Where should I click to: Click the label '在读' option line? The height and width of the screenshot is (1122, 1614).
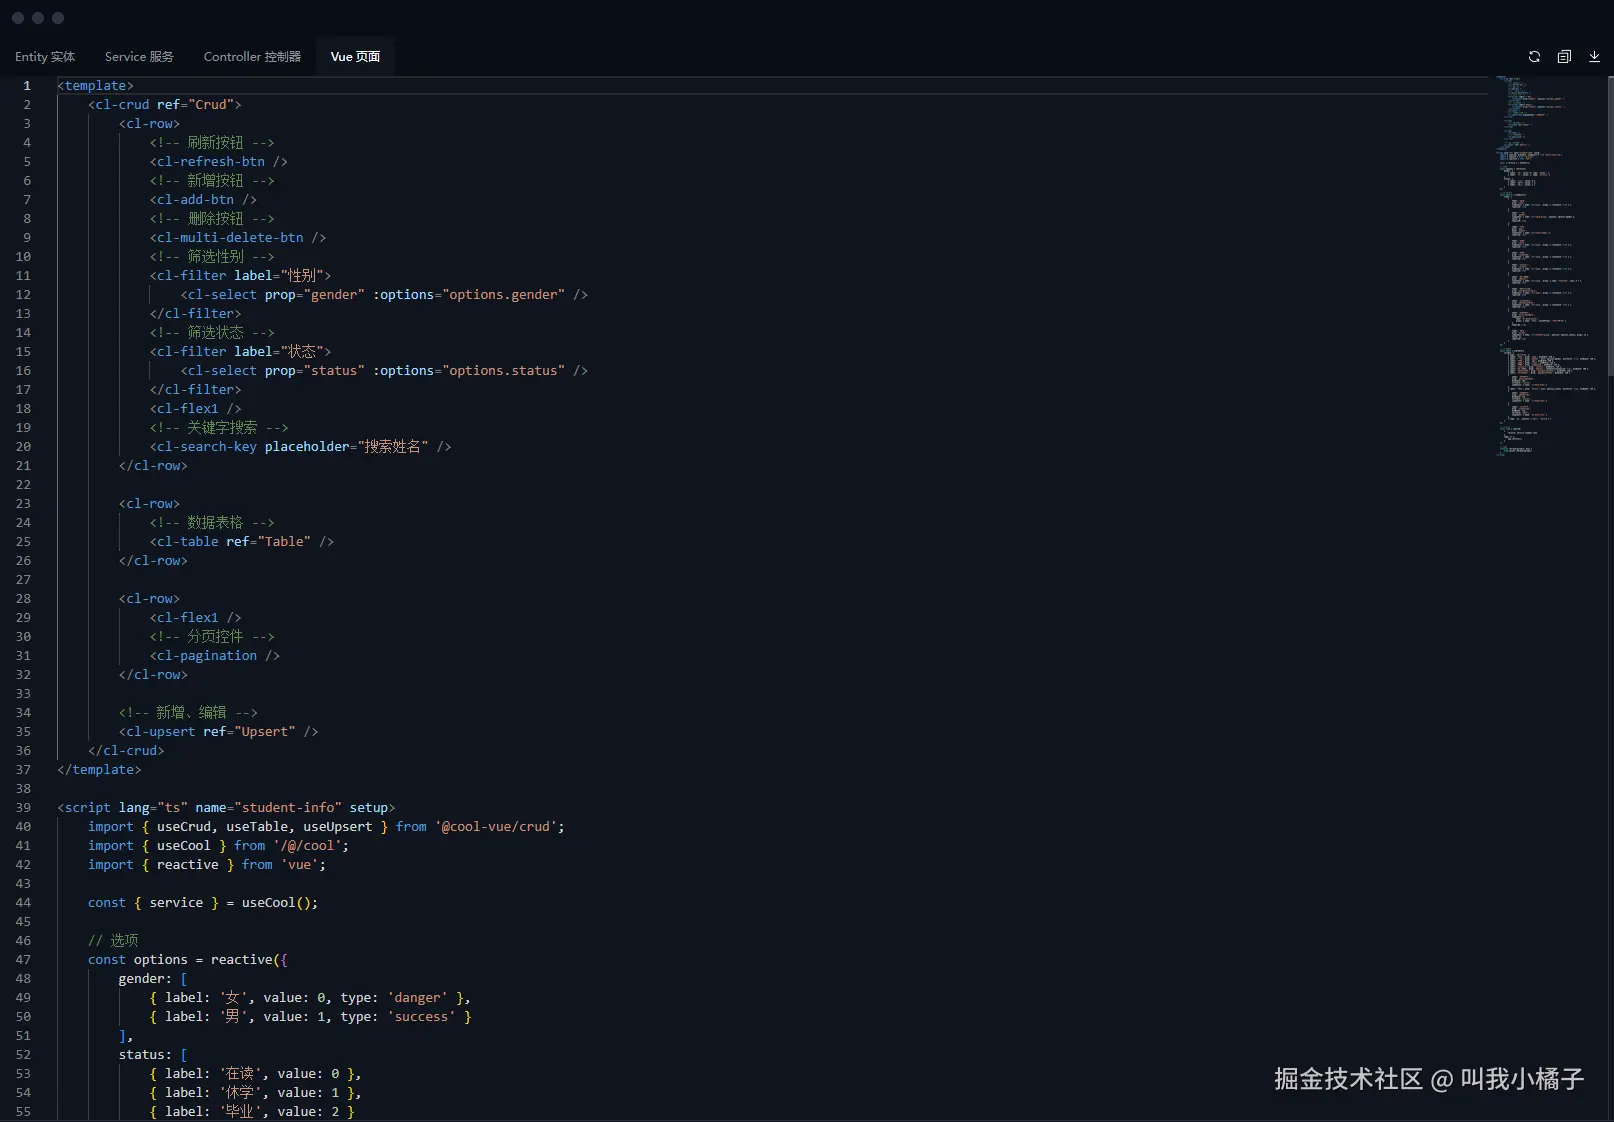click(x=255, y=1074)
